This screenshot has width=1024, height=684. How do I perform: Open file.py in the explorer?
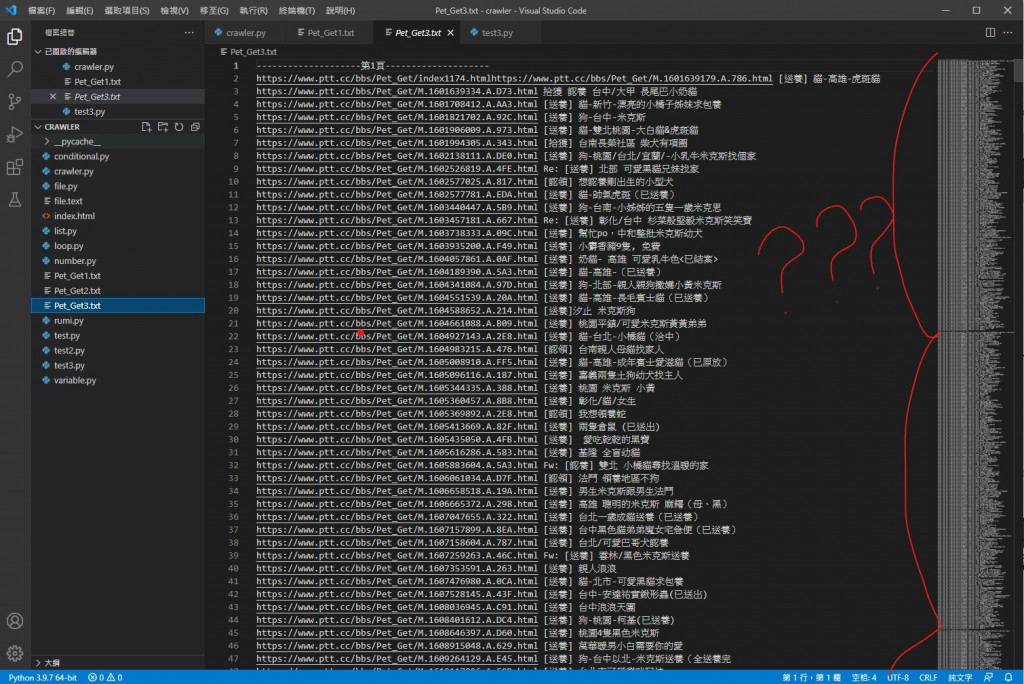[65, 186]
